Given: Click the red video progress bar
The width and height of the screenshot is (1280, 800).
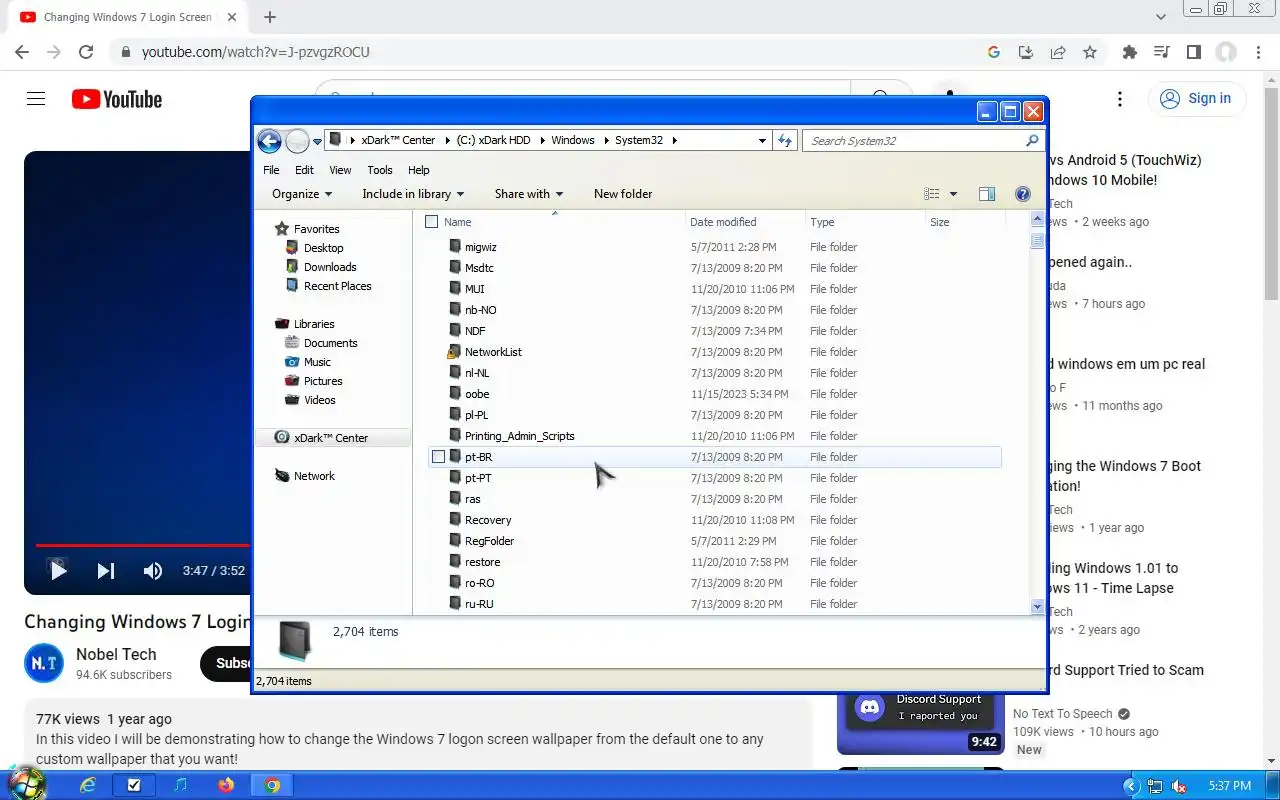Looking at the screenshot, I should (142, 545).
